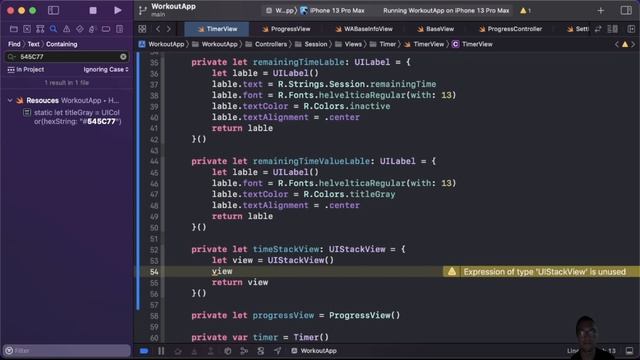This screenshot has width=640, height=360.
Task: Select WorkoutApp process in debug bar
Action: click(x=314, y=351)
